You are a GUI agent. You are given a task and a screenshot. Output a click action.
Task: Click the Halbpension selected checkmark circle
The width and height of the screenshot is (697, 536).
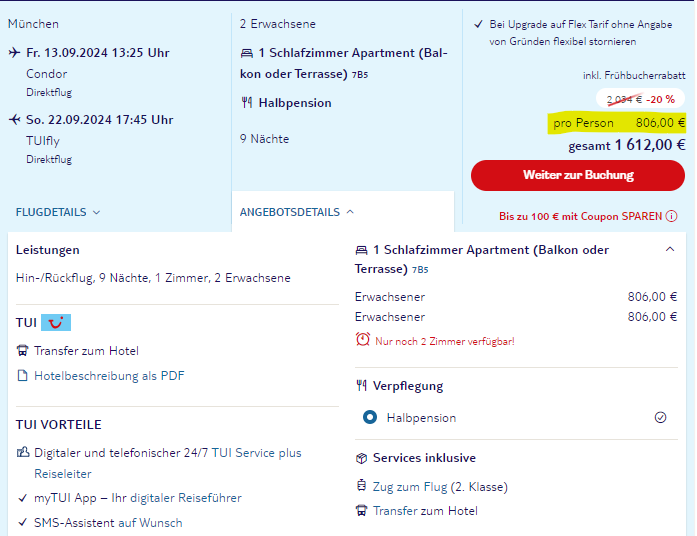[661, 417]
